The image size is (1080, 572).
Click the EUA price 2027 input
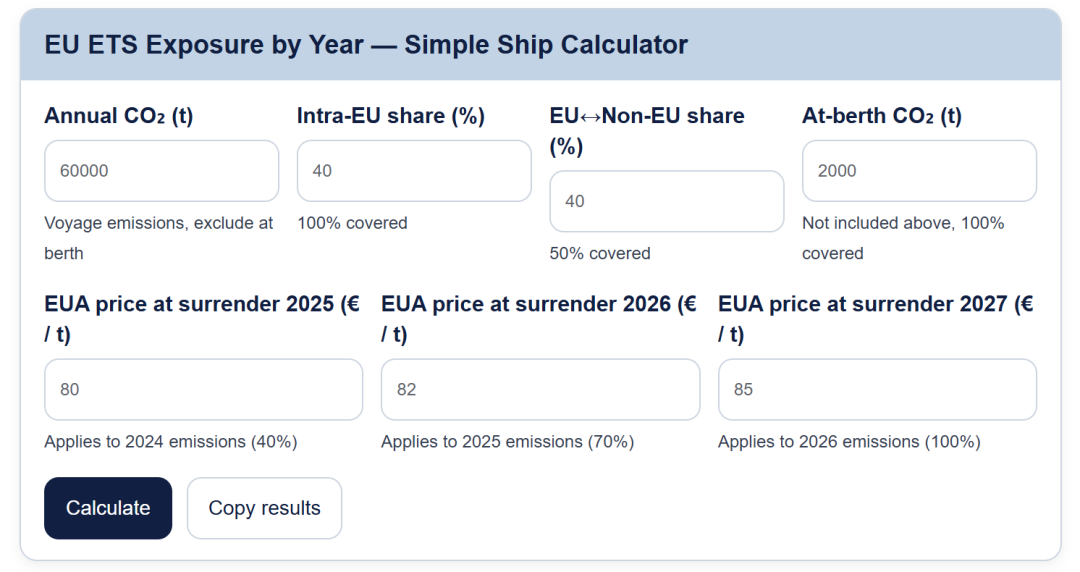coord(877,389)
